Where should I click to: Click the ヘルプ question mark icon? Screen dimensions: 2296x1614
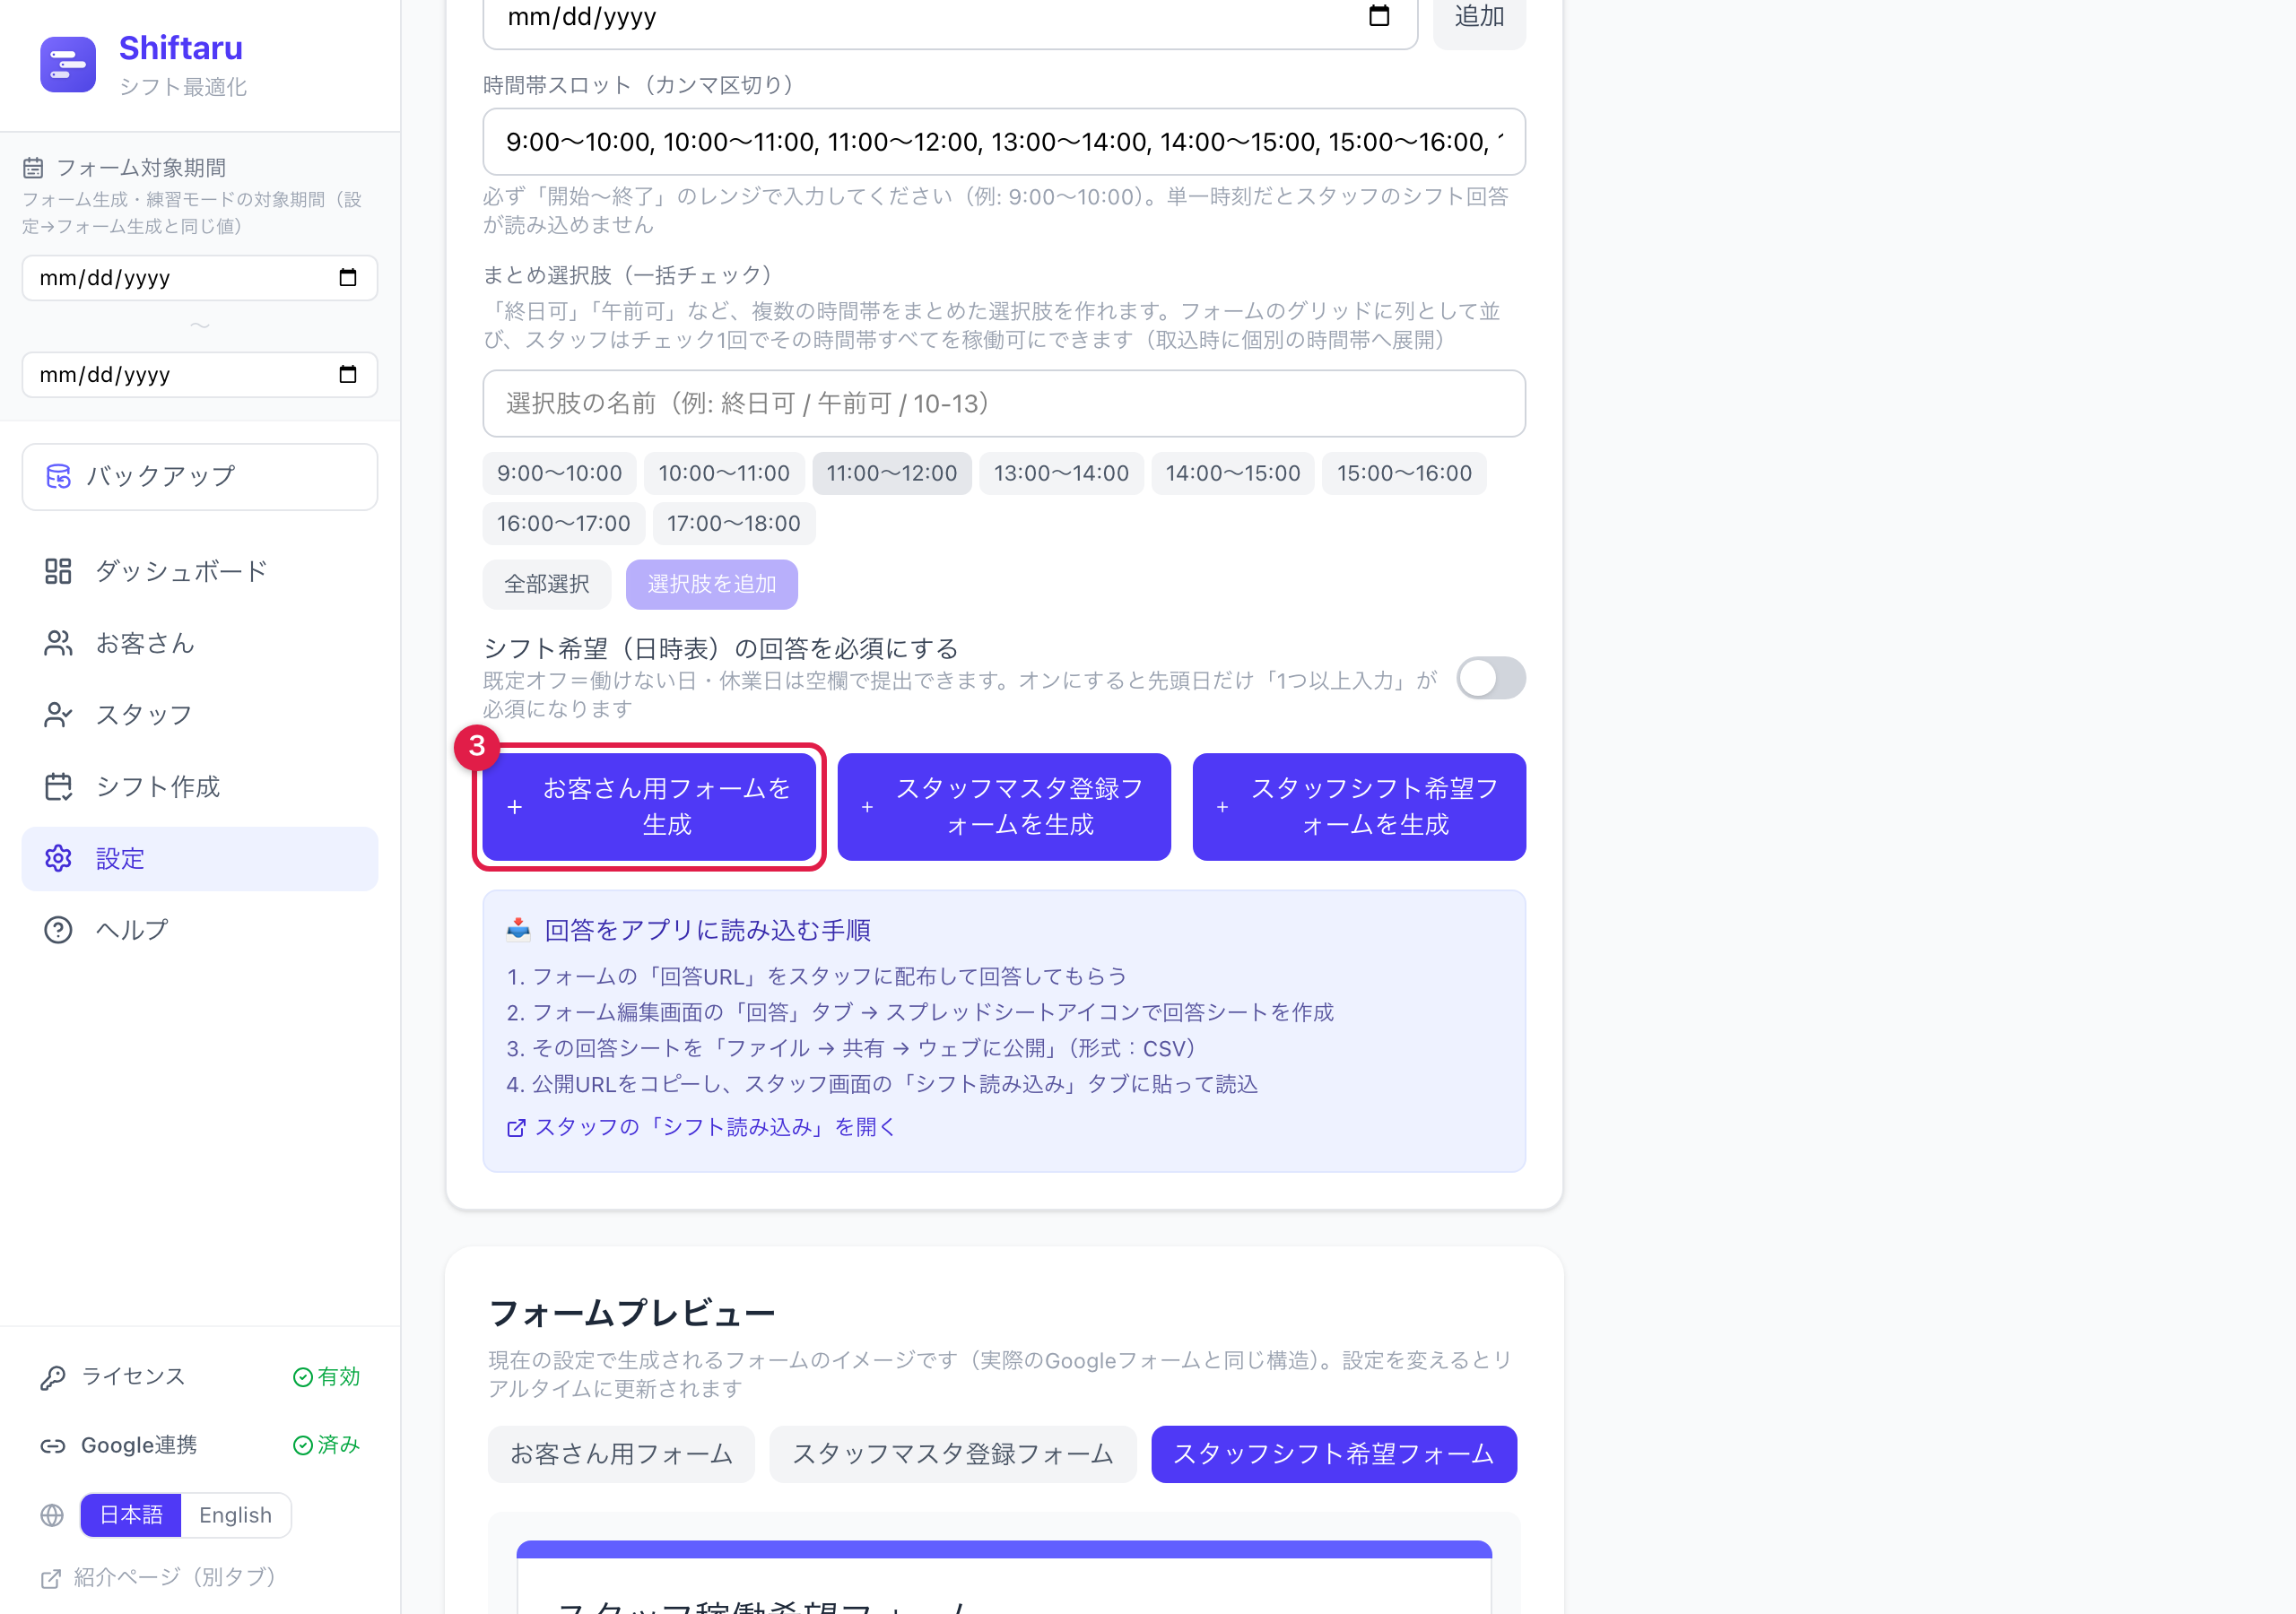(58, 930)
